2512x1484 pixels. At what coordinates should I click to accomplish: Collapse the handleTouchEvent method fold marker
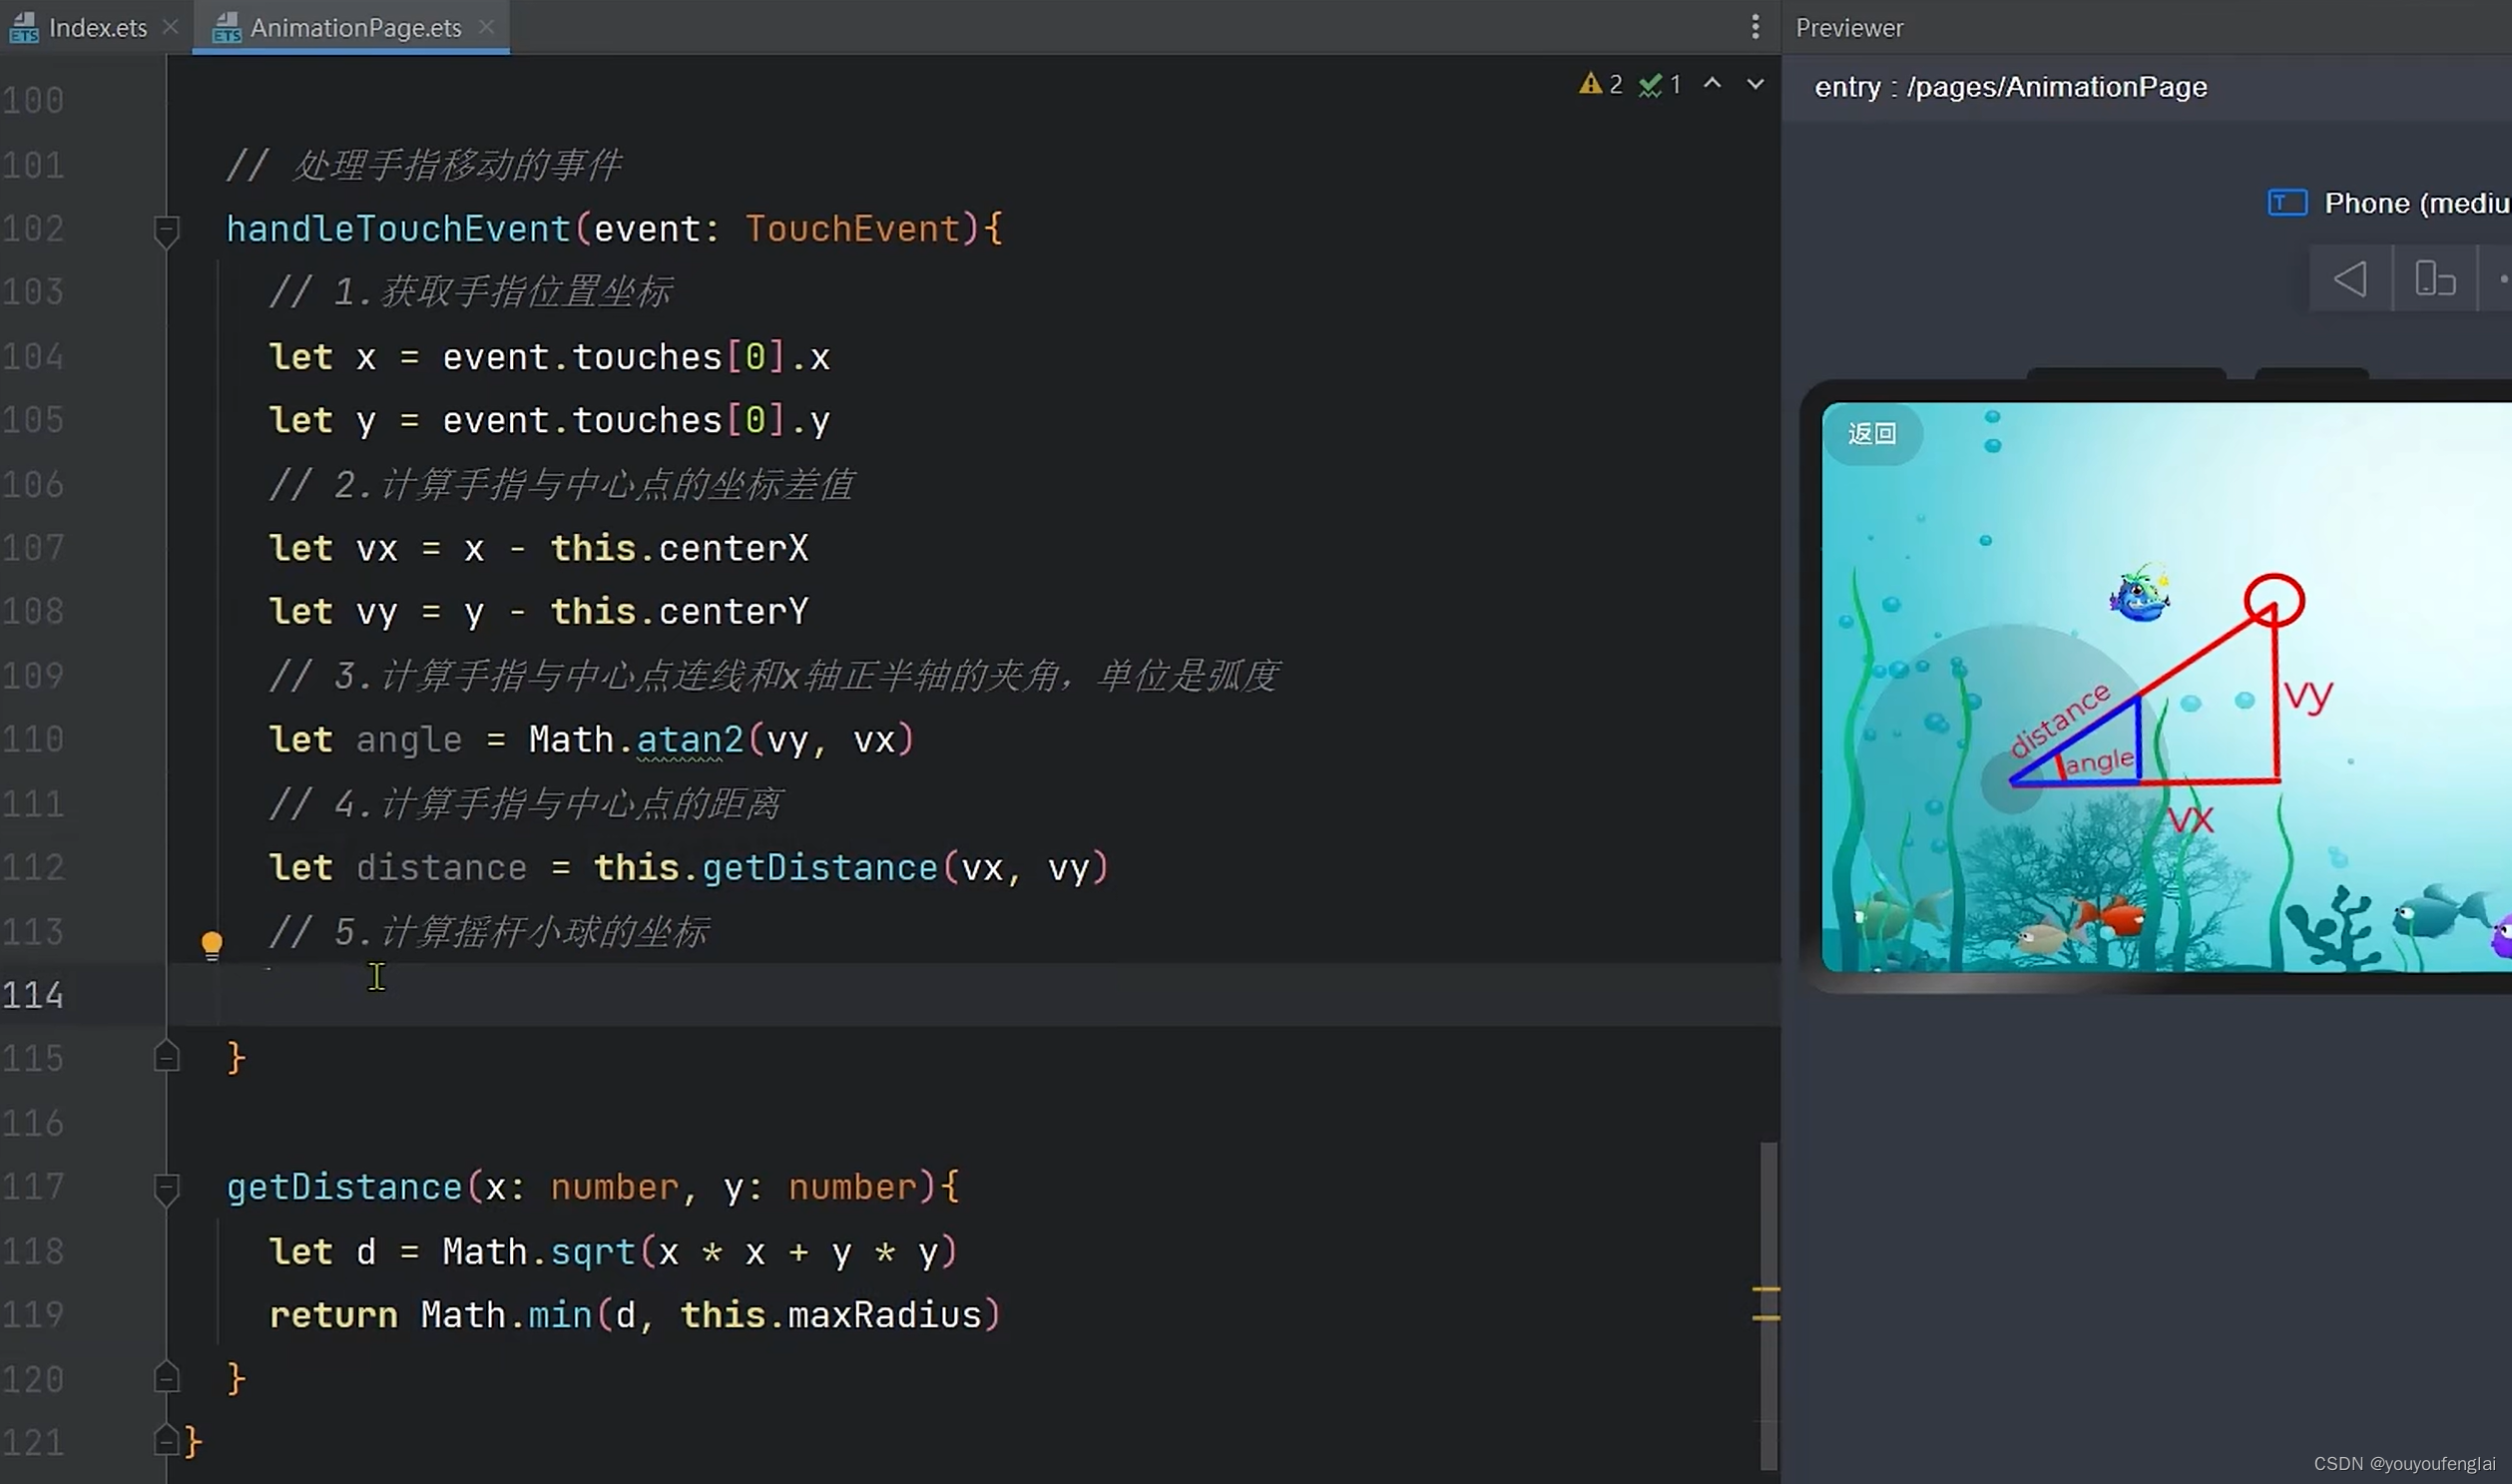point(167,230)
